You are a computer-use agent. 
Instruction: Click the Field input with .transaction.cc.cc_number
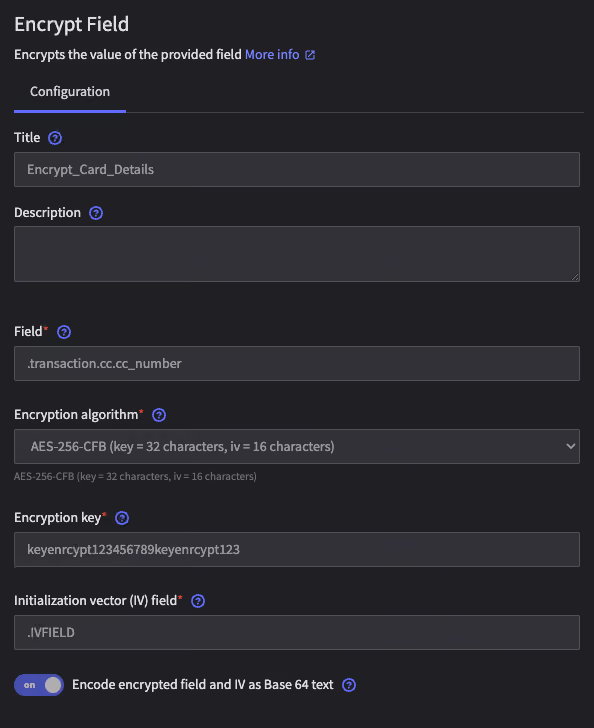point(297,364)
